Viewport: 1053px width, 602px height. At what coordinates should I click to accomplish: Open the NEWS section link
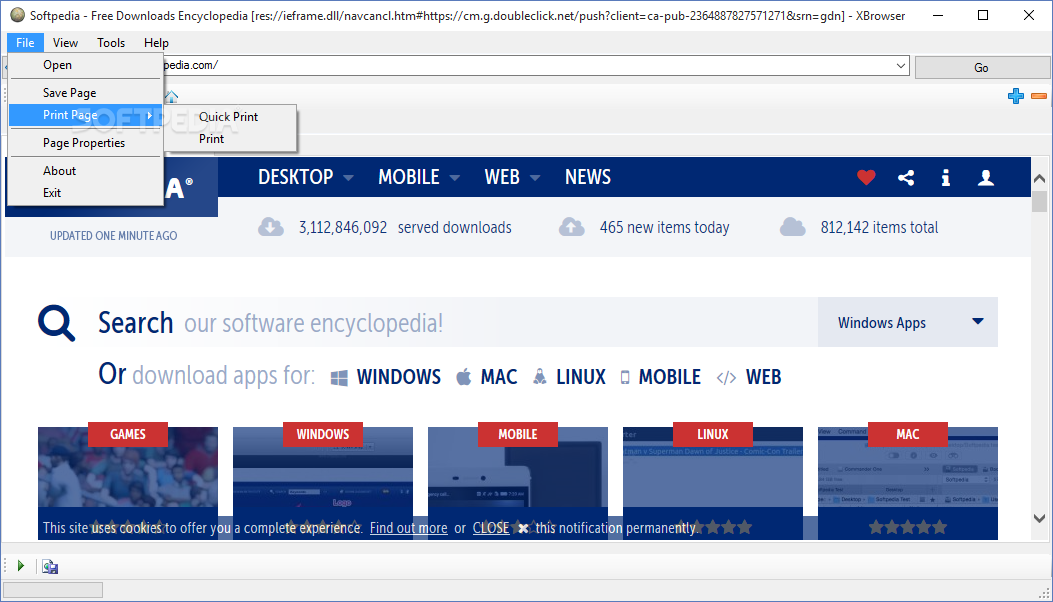point(588,177)
